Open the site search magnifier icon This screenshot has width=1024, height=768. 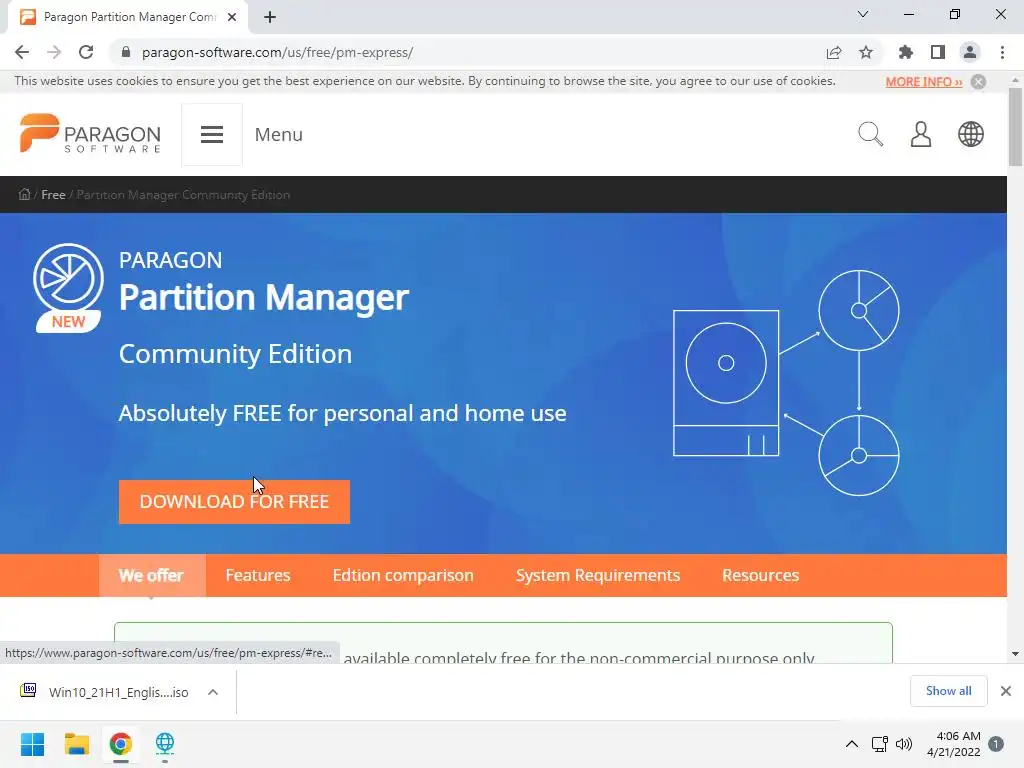pyautogui.click(x=870, y=135)
